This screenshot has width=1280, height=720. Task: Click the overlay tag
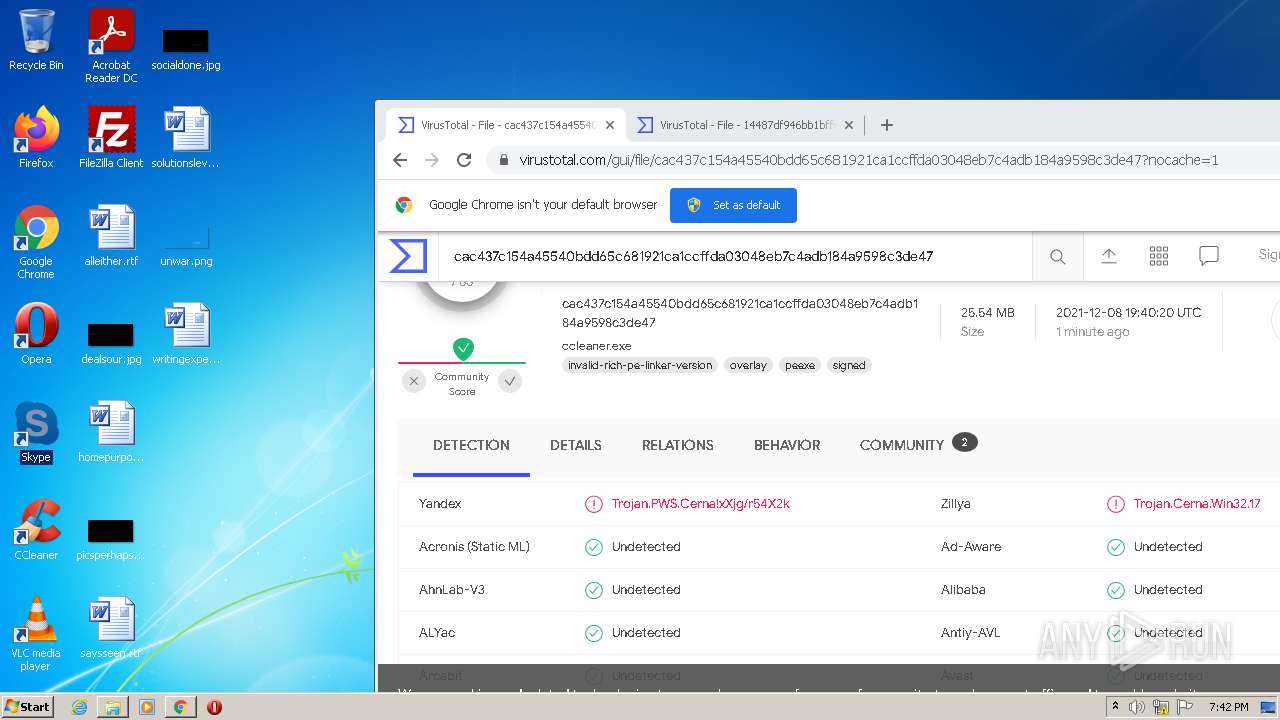pyautogui.click(x=748, y=365)
